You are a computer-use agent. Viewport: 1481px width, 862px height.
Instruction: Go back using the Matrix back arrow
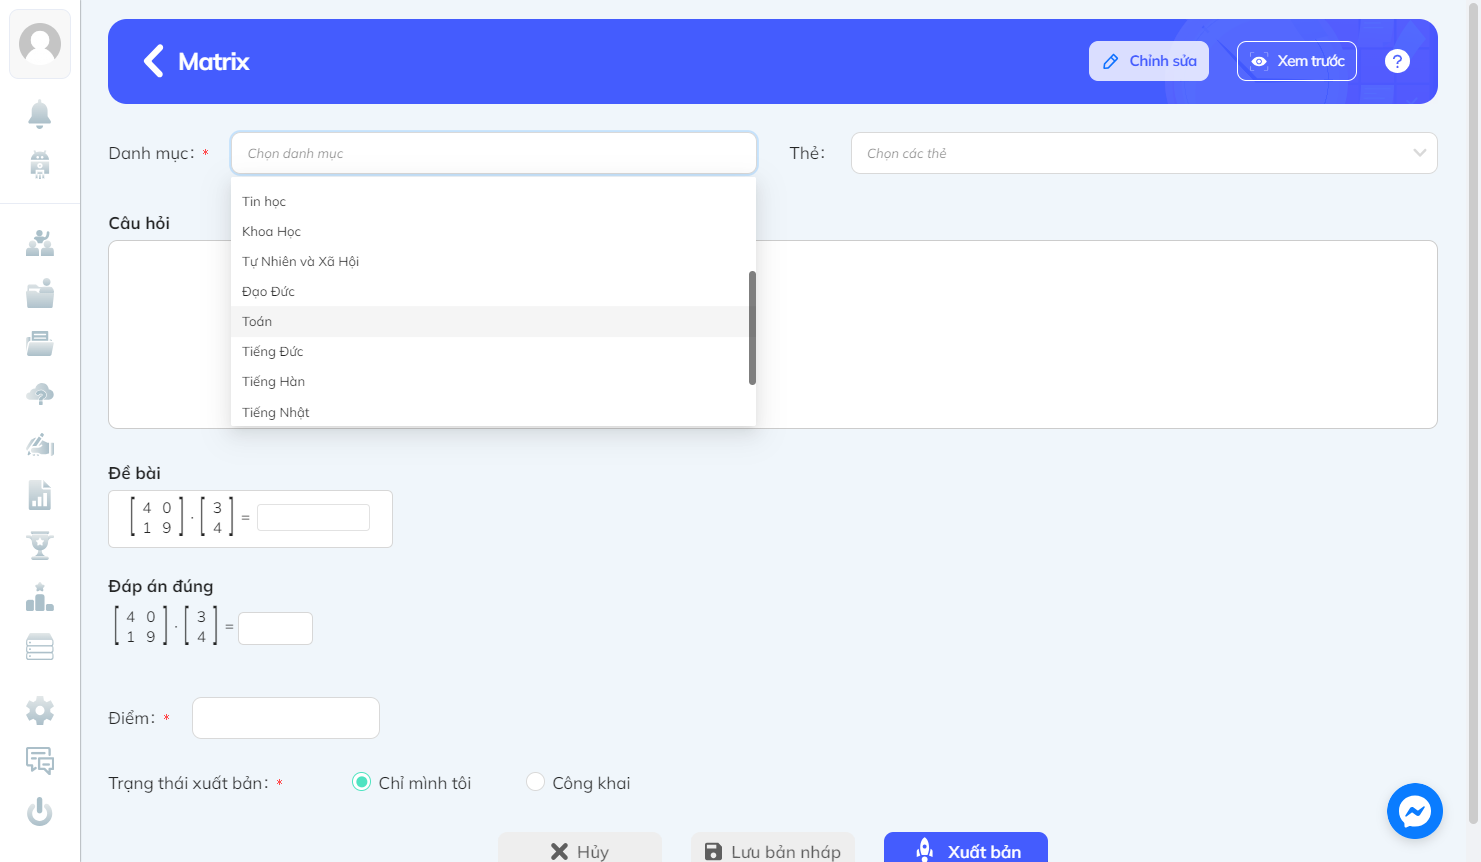point(153,61)
